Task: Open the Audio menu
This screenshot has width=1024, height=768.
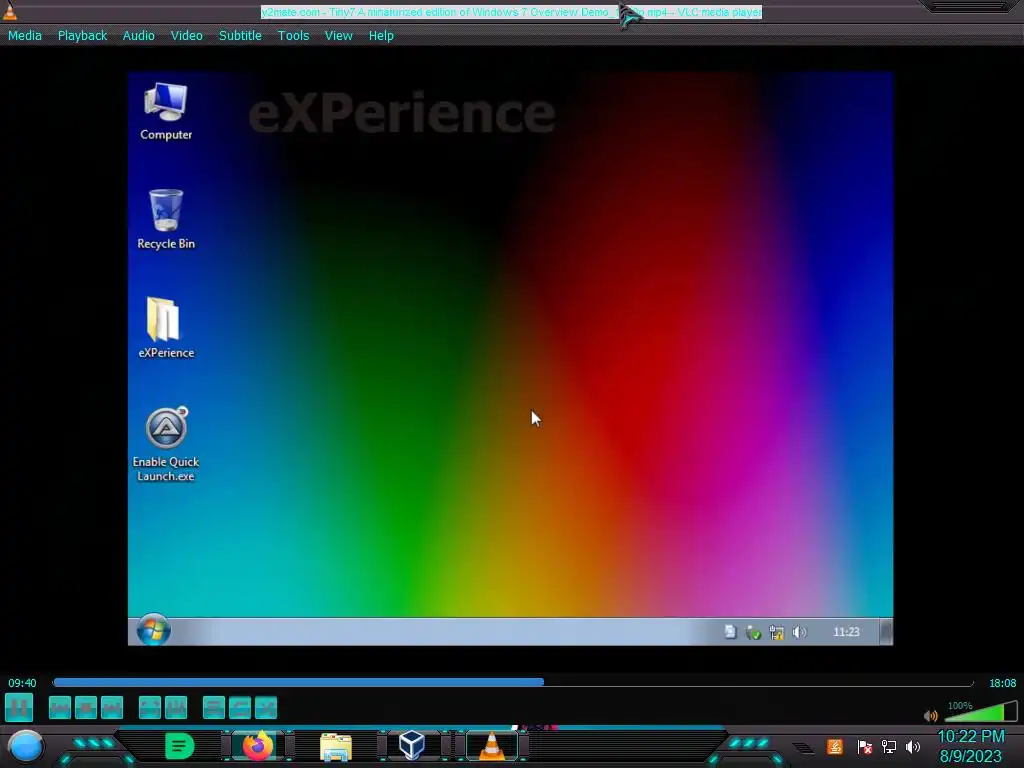Action: (x=138, y=36)
